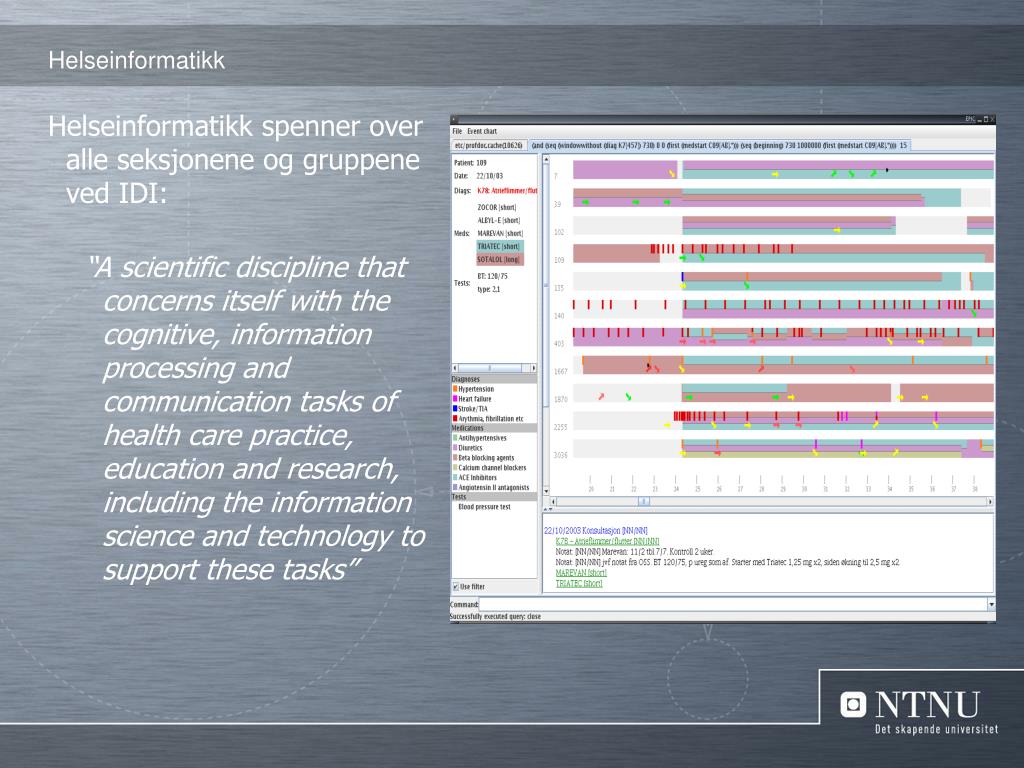1024x768 pixels.
Task: Open the TRIATEC [short] link in notes
Action: pos(579,583)
